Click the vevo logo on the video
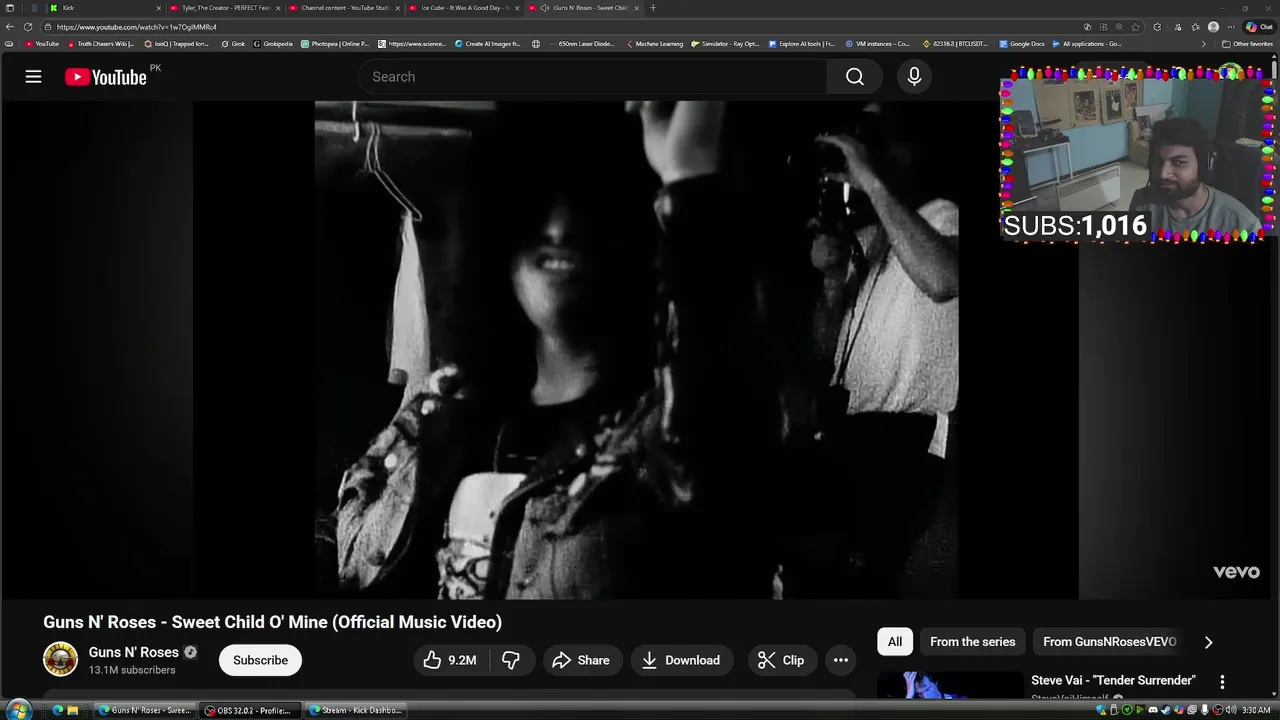 tap(1236, 572)
